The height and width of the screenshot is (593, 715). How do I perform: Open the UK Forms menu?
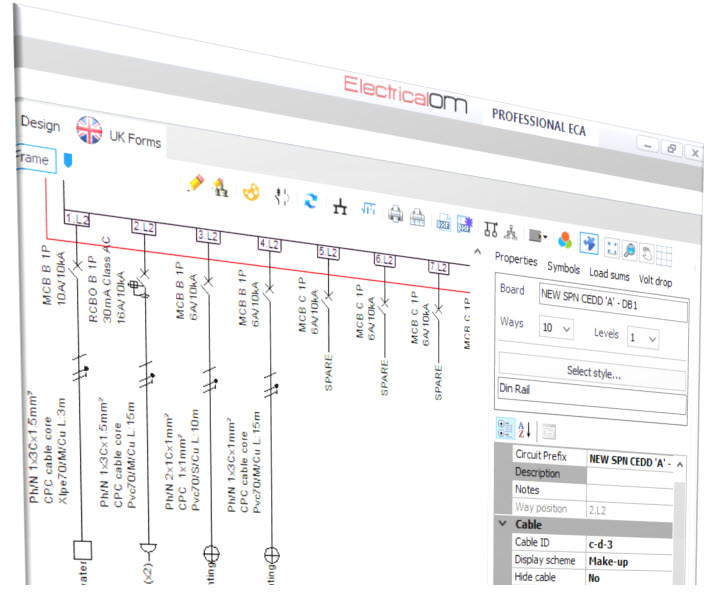click(x=135, y=138)
